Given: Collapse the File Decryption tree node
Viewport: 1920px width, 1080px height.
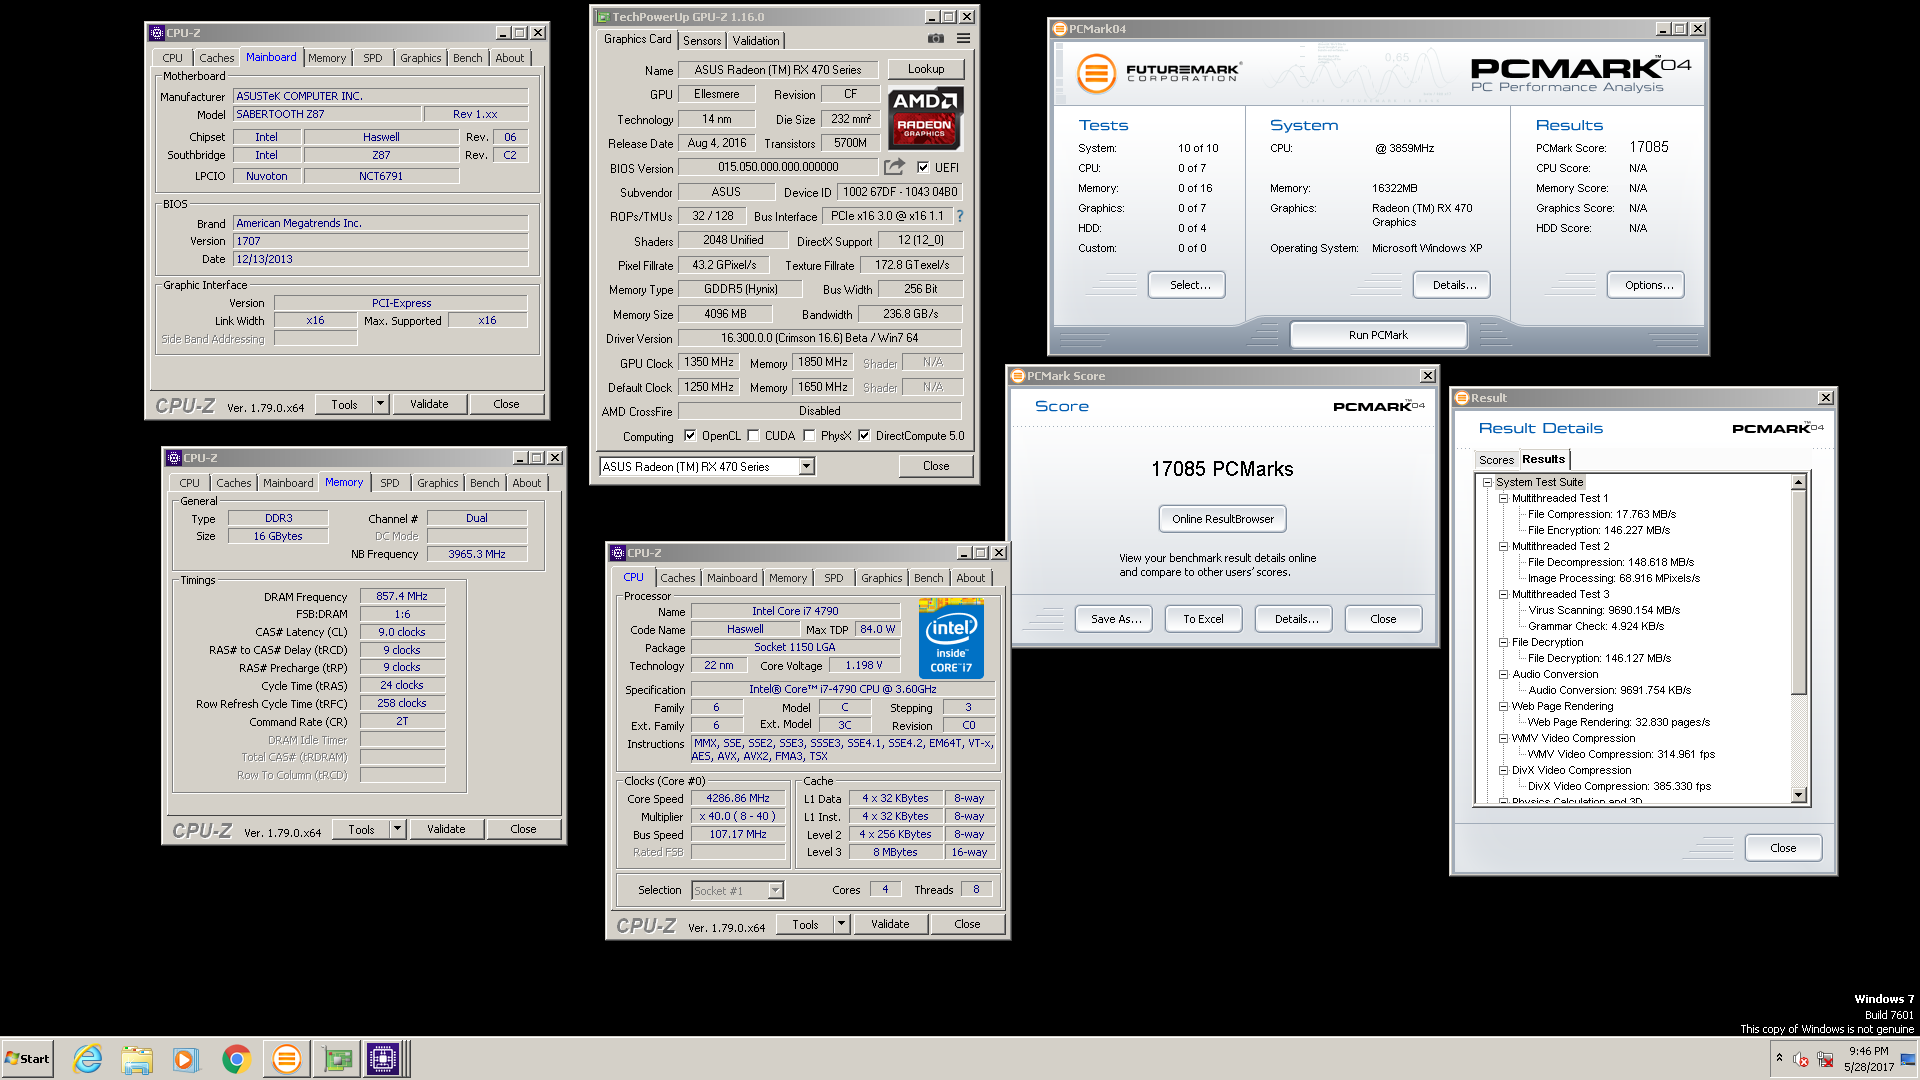Looking at the screenshot, I should point(1503,642).
